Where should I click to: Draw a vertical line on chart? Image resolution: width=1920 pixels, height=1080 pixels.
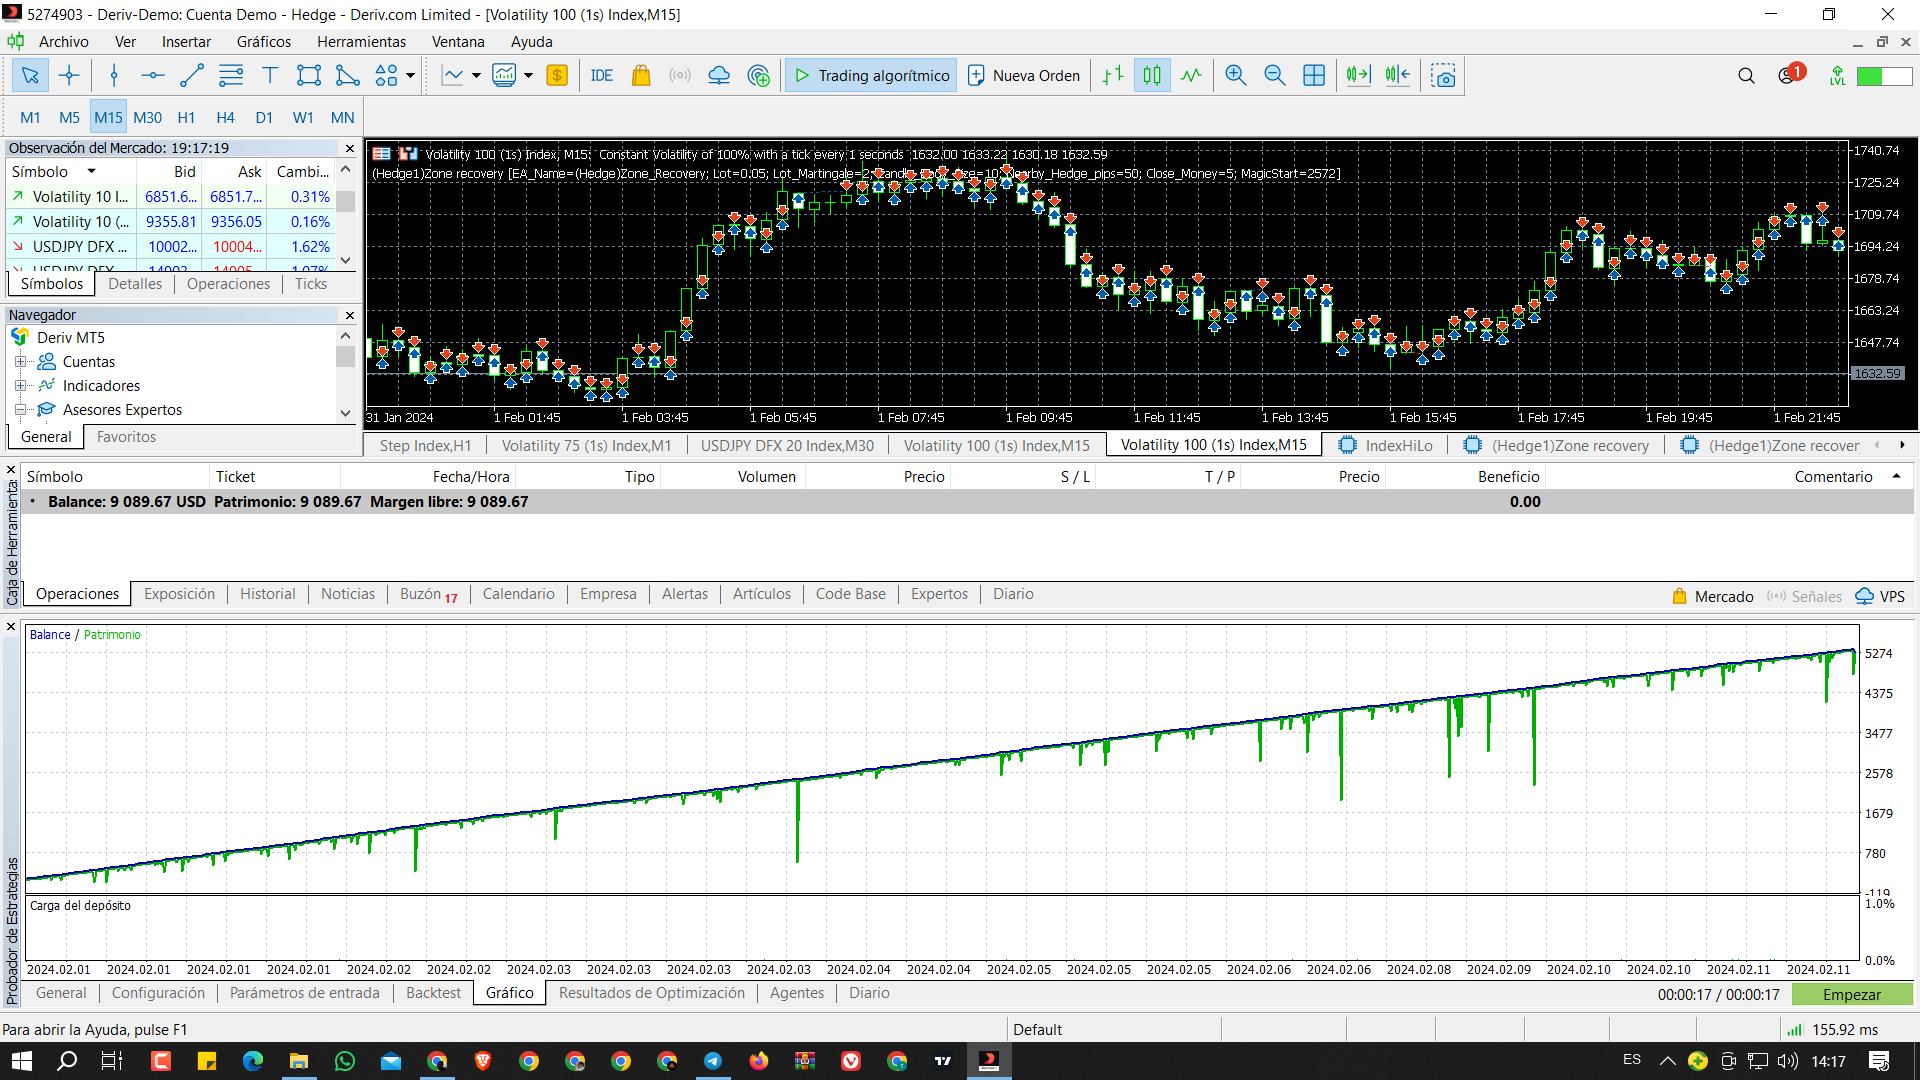tap(114, 76)
